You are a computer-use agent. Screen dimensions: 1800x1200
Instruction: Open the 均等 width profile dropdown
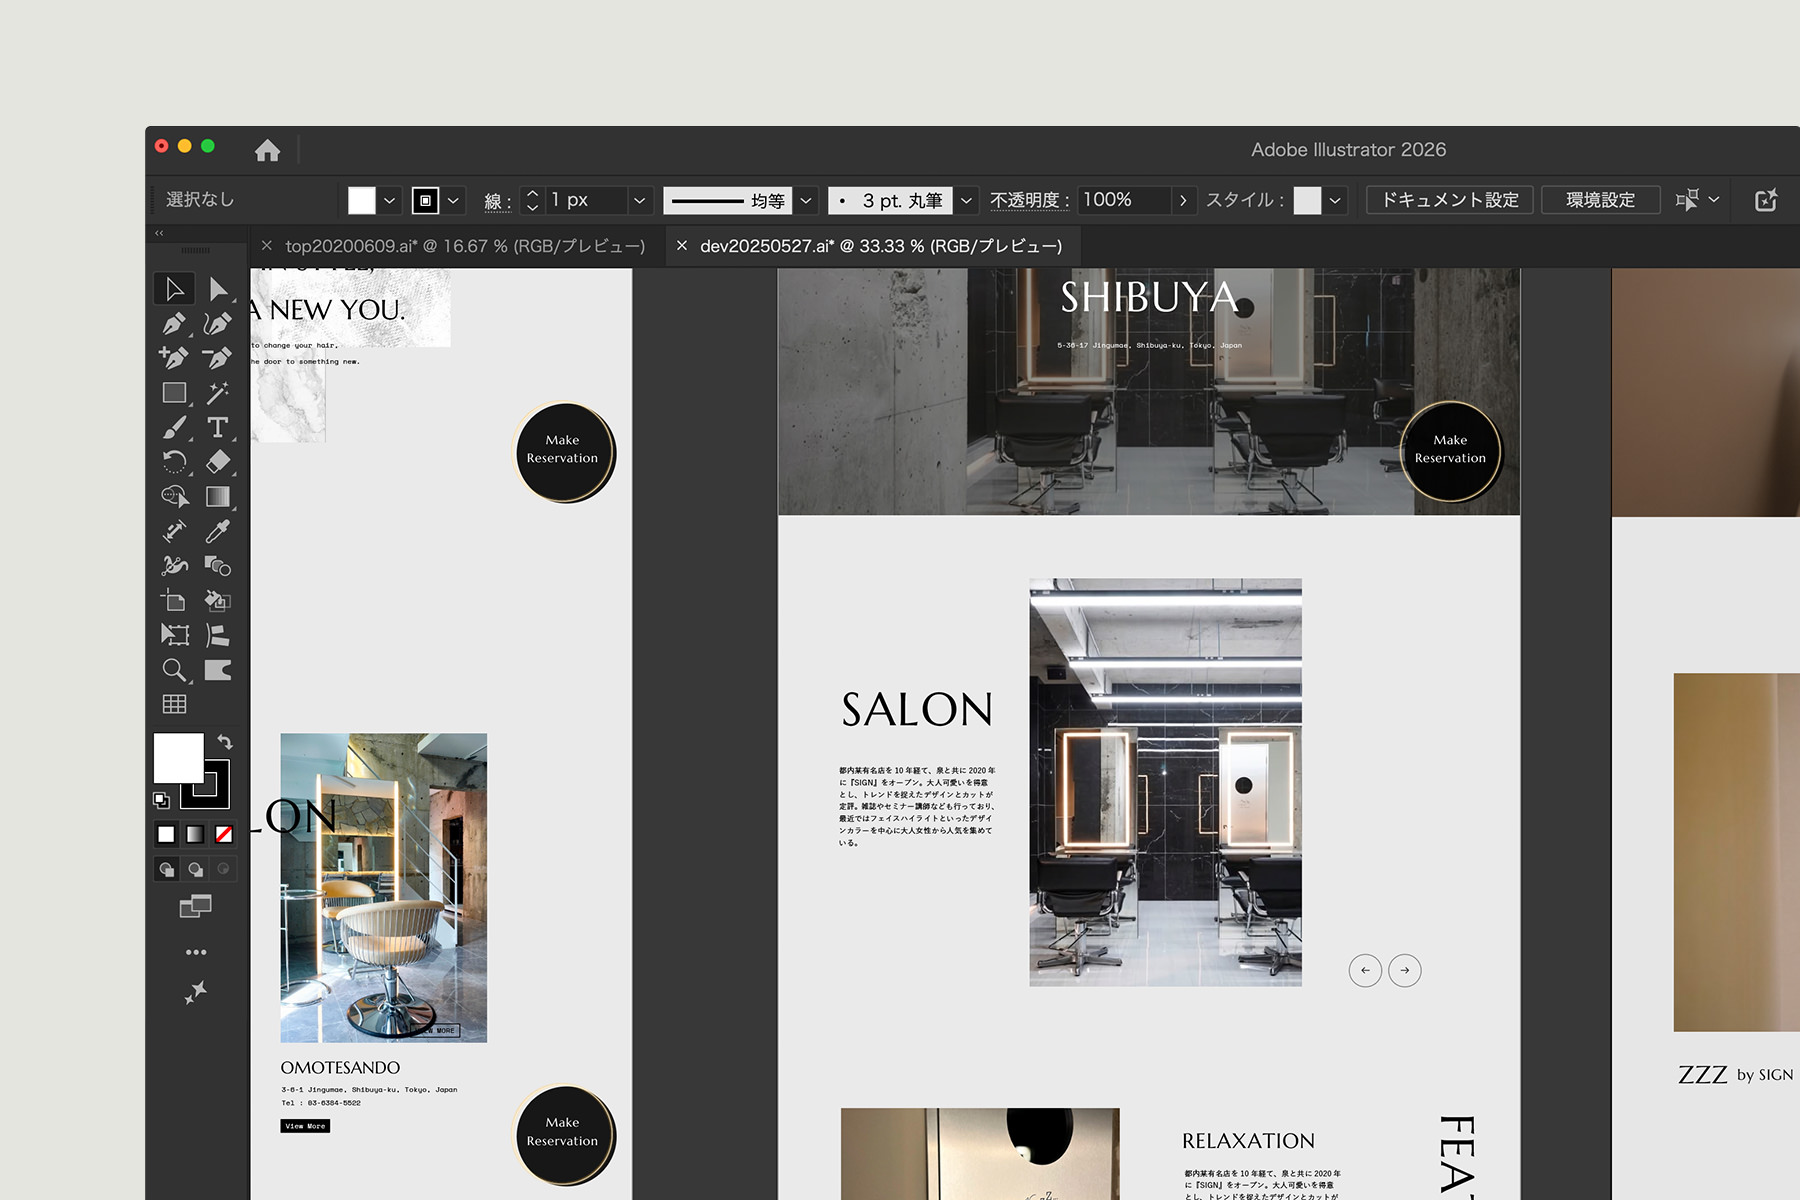[x=806, y=200]
